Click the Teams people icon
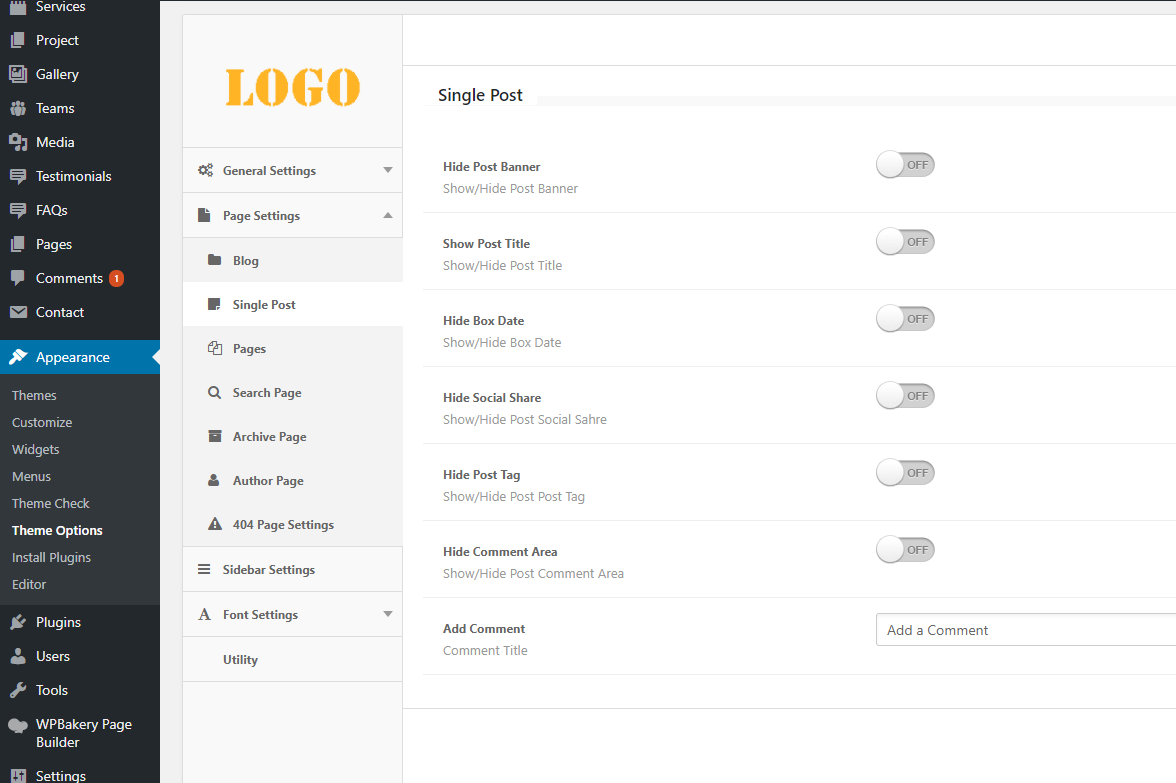 click(18, 108)
